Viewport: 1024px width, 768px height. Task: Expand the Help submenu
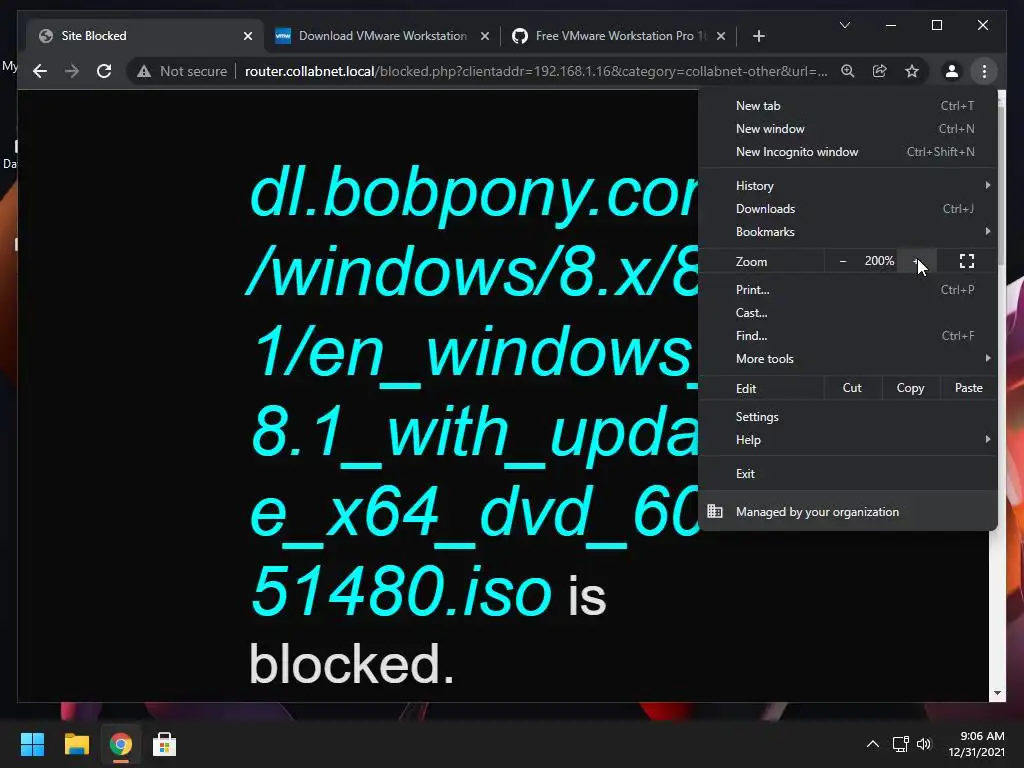point(848,440)
